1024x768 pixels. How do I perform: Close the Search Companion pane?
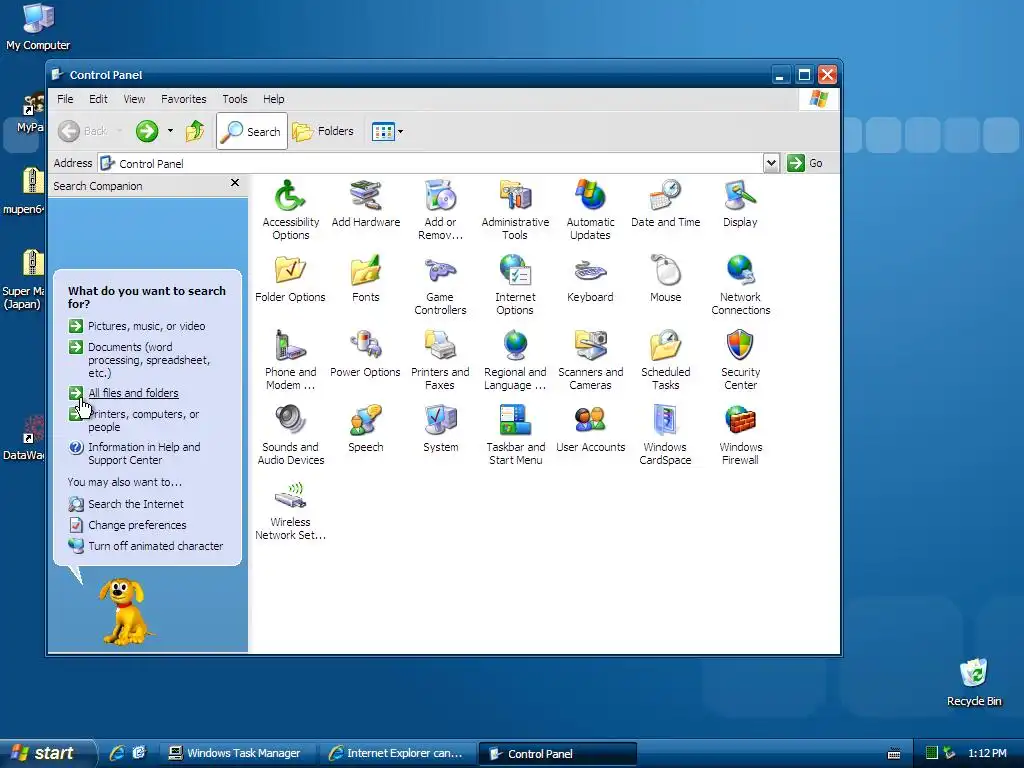coord(235,183)
